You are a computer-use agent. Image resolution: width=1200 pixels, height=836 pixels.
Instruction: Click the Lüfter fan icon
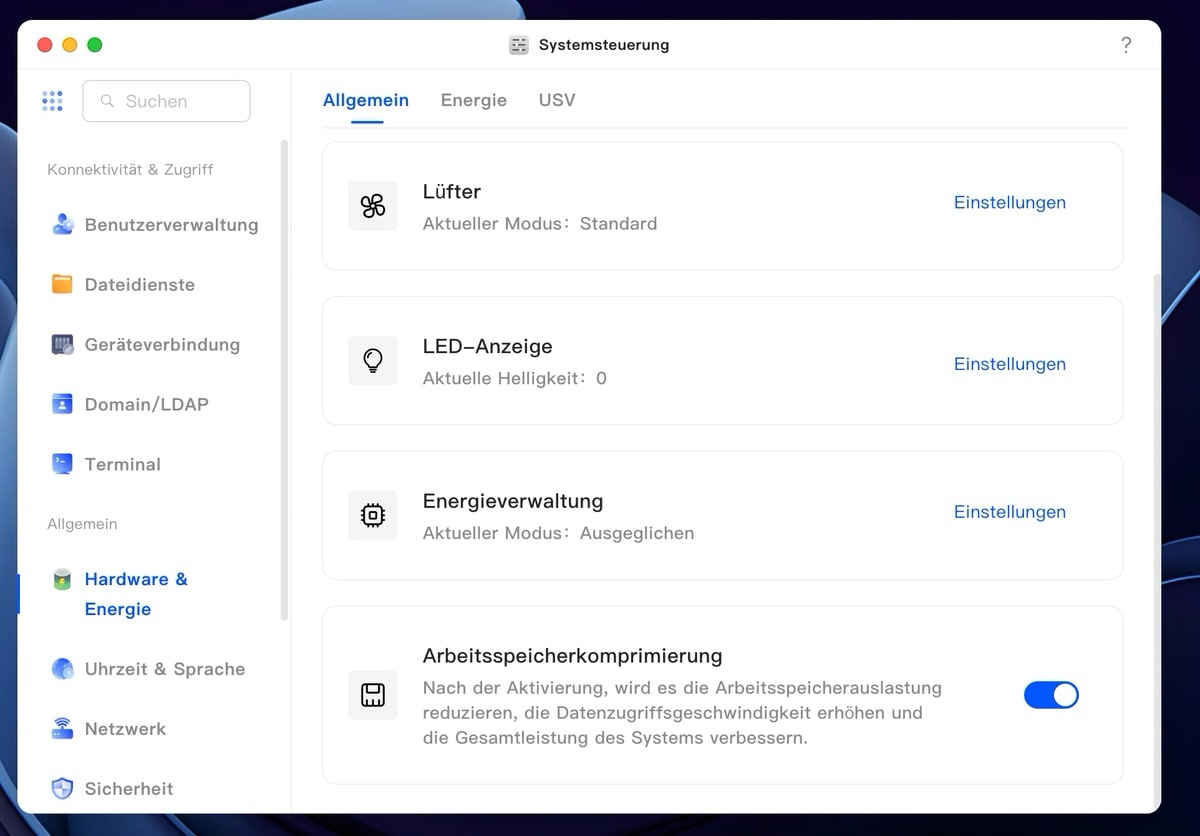pyautogui.click(x=373, y=206)
